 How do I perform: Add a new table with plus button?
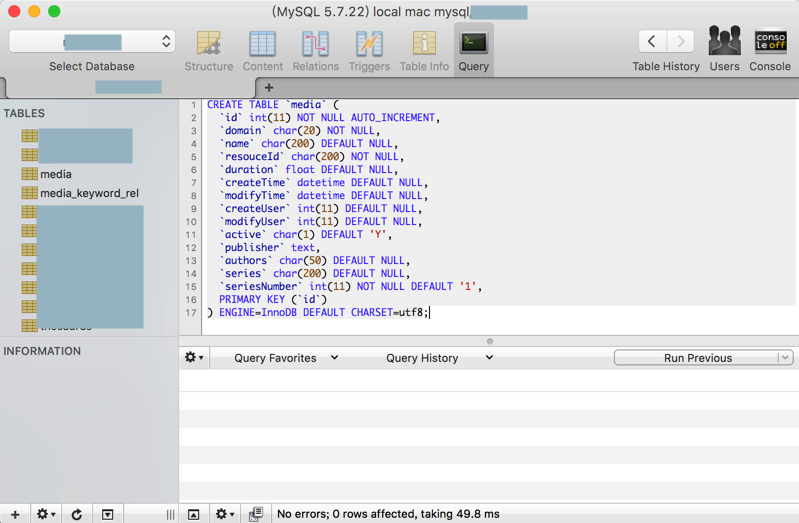14,514
